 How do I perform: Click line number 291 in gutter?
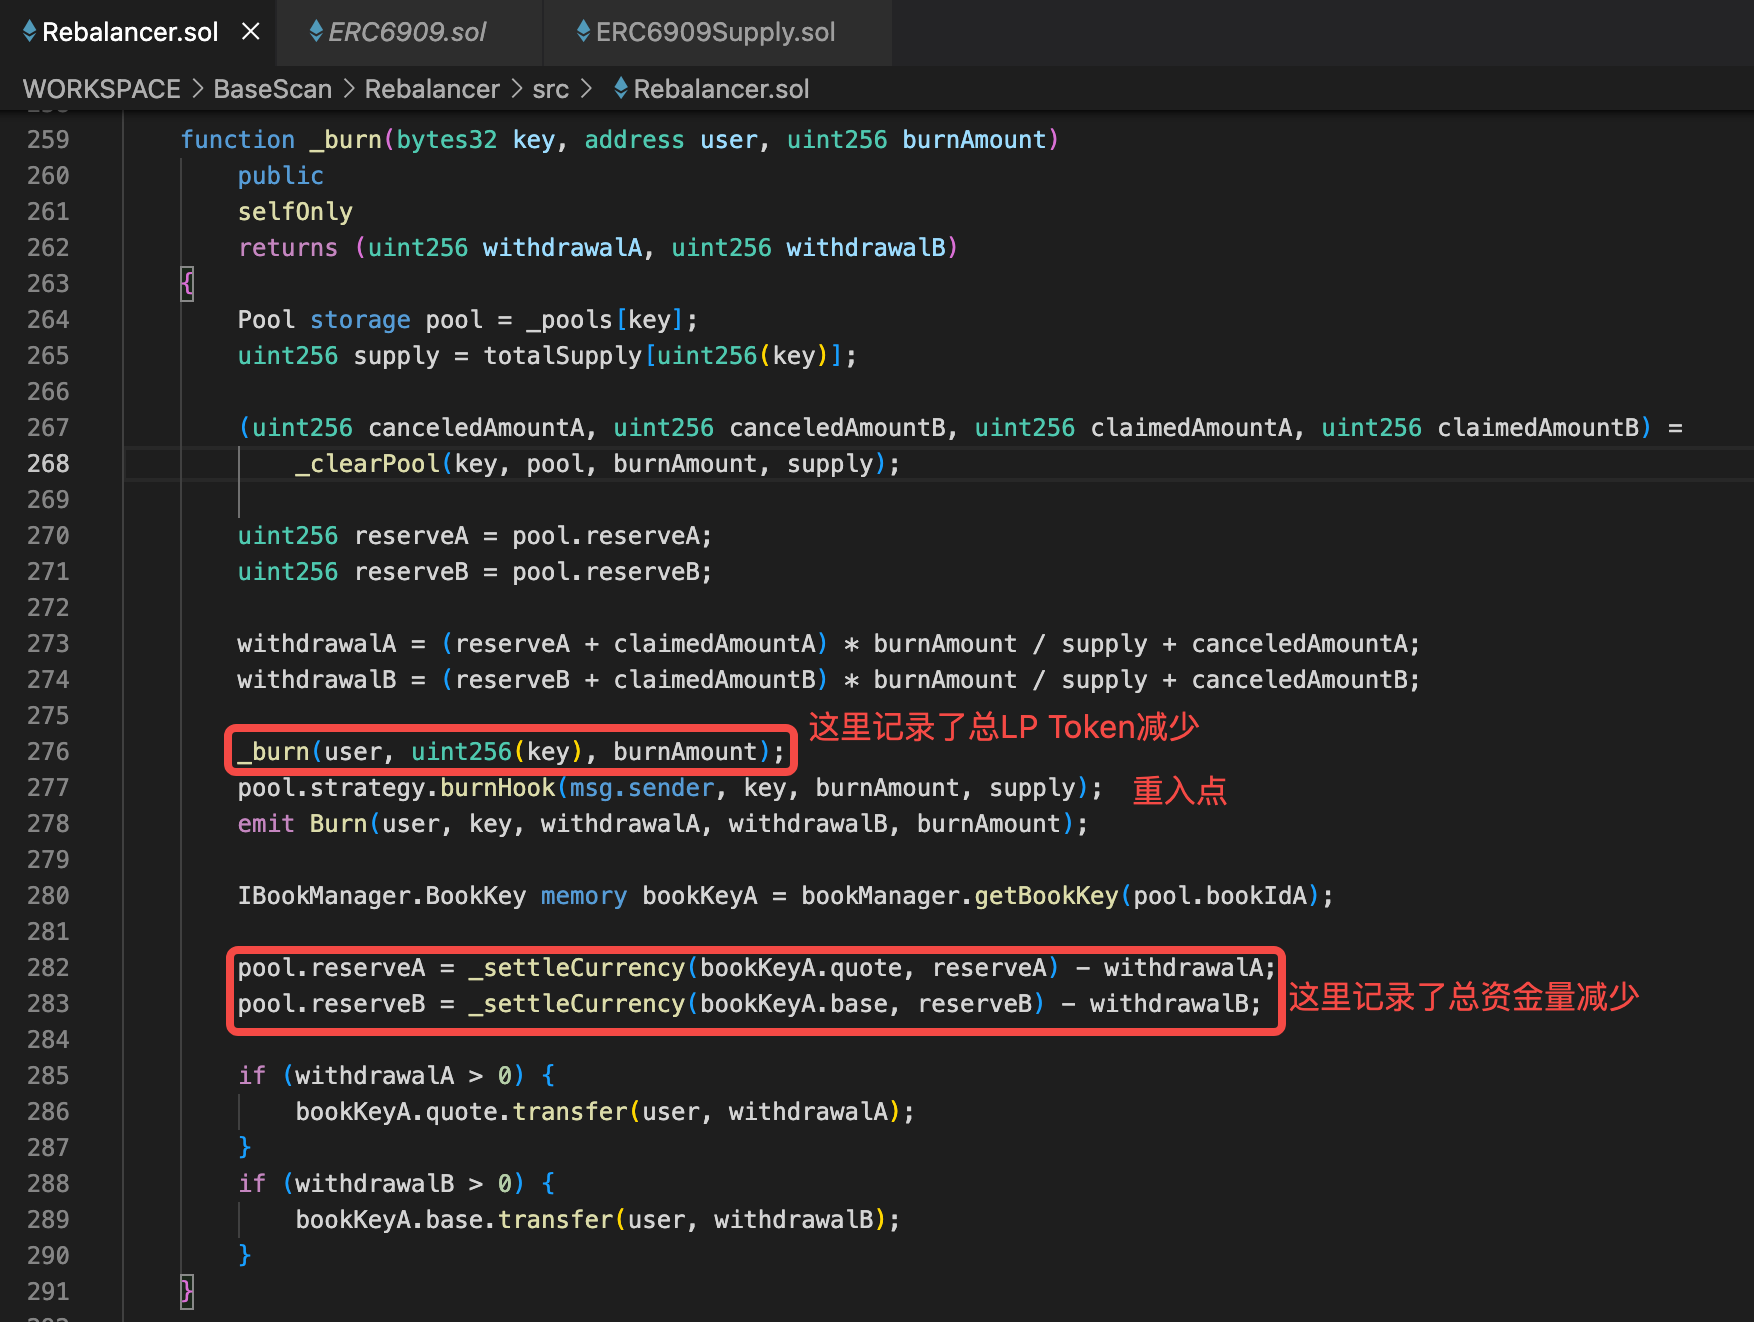pos(48,1292)
